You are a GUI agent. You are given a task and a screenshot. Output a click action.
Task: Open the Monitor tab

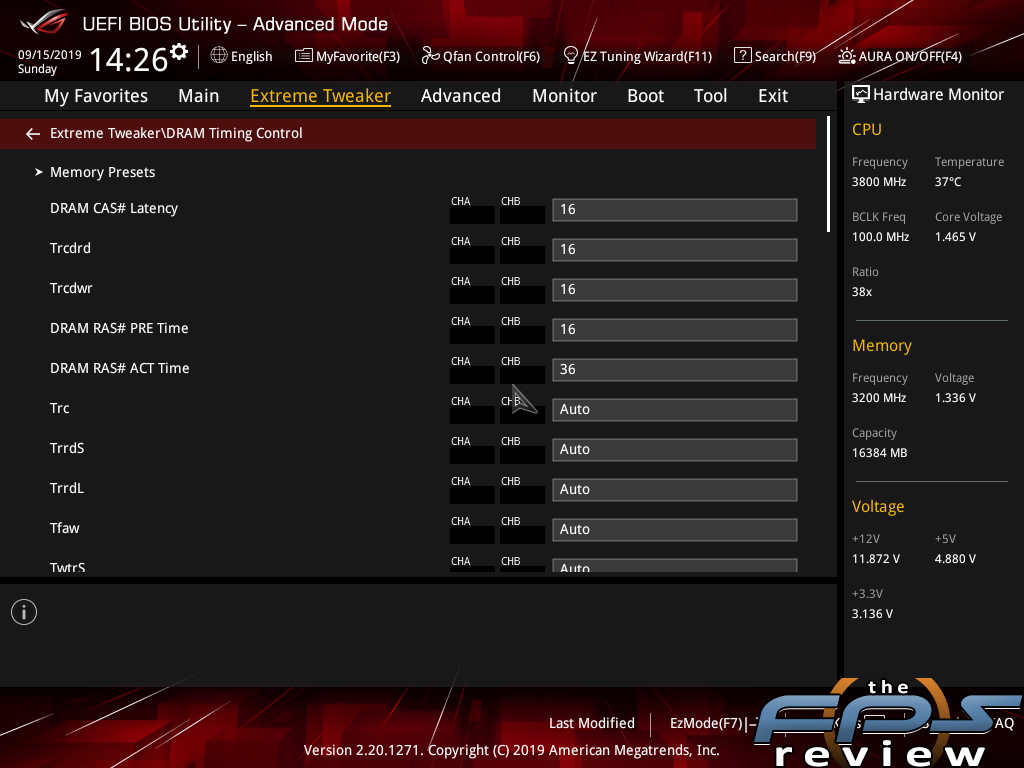(x=564, y=96)
